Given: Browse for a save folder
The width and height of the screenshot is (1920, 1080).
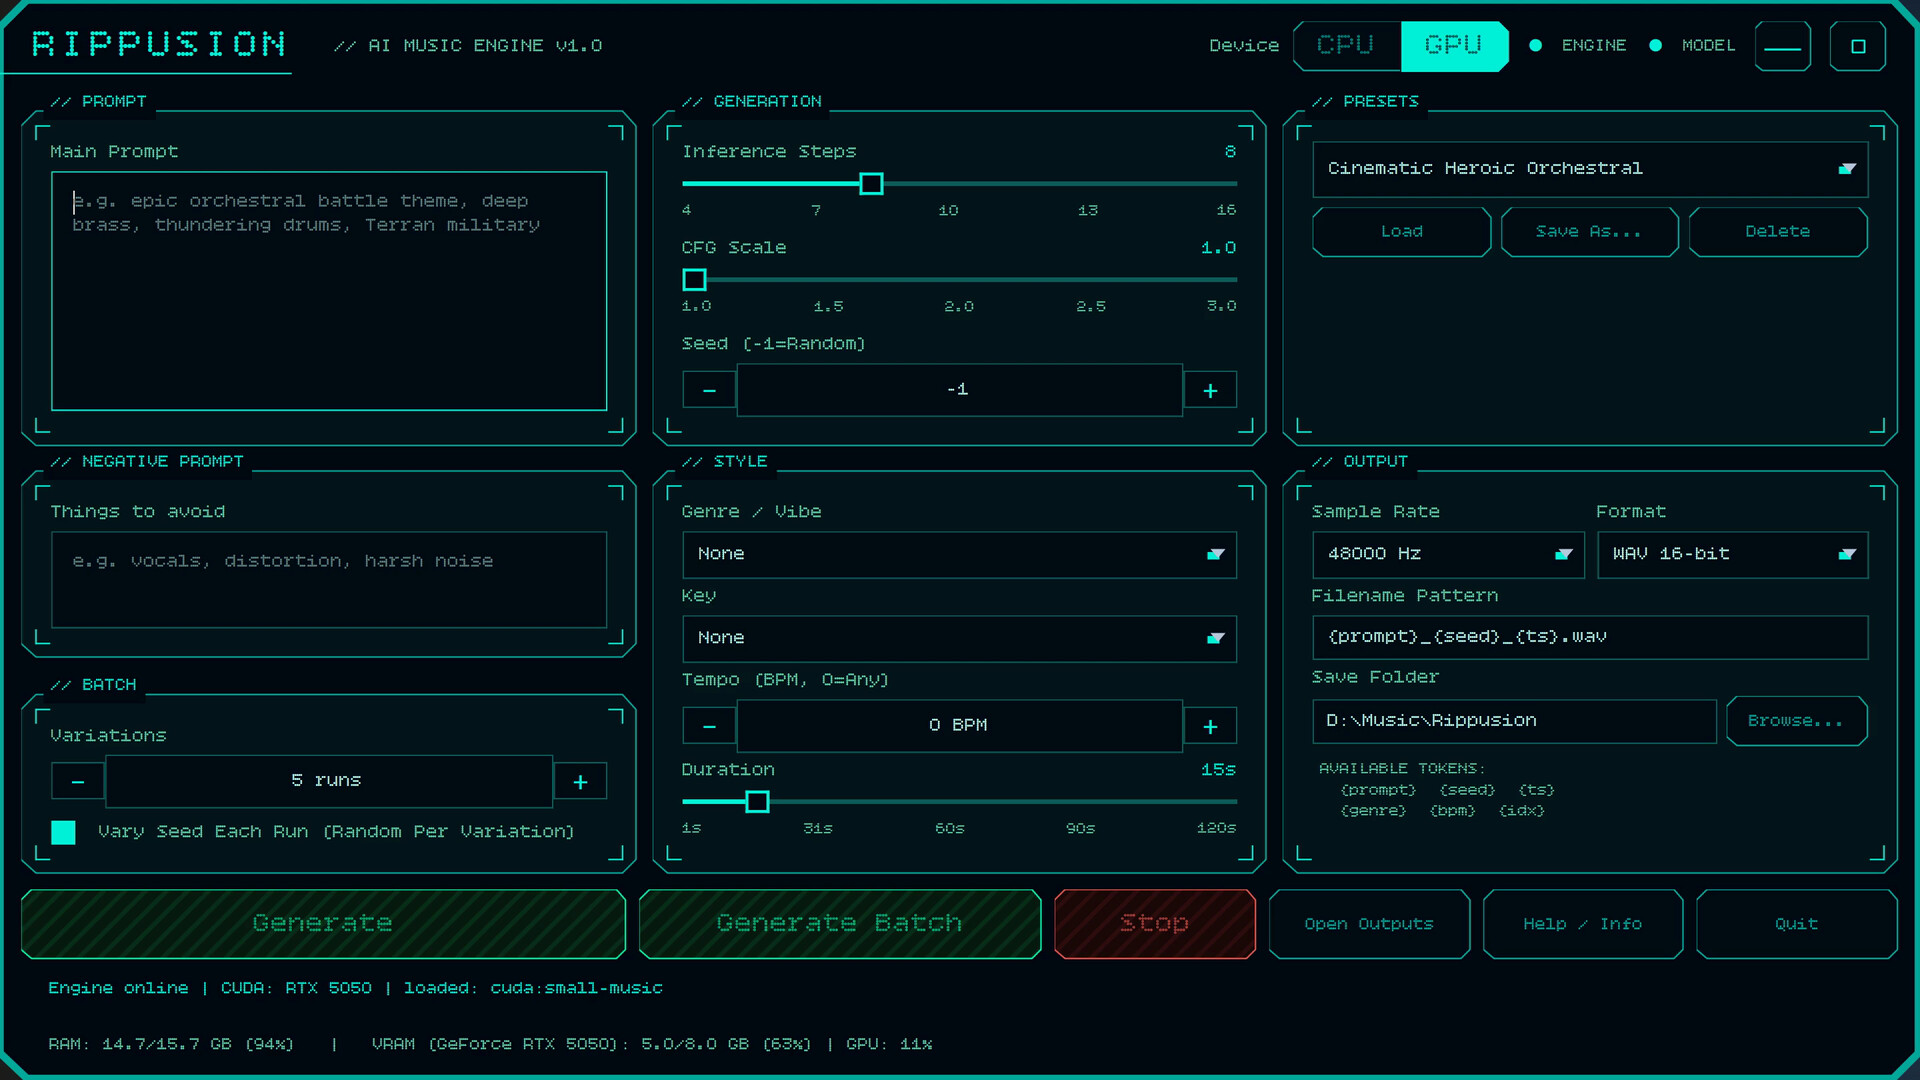Looking at the screenshot, I should pos(1796,721).
